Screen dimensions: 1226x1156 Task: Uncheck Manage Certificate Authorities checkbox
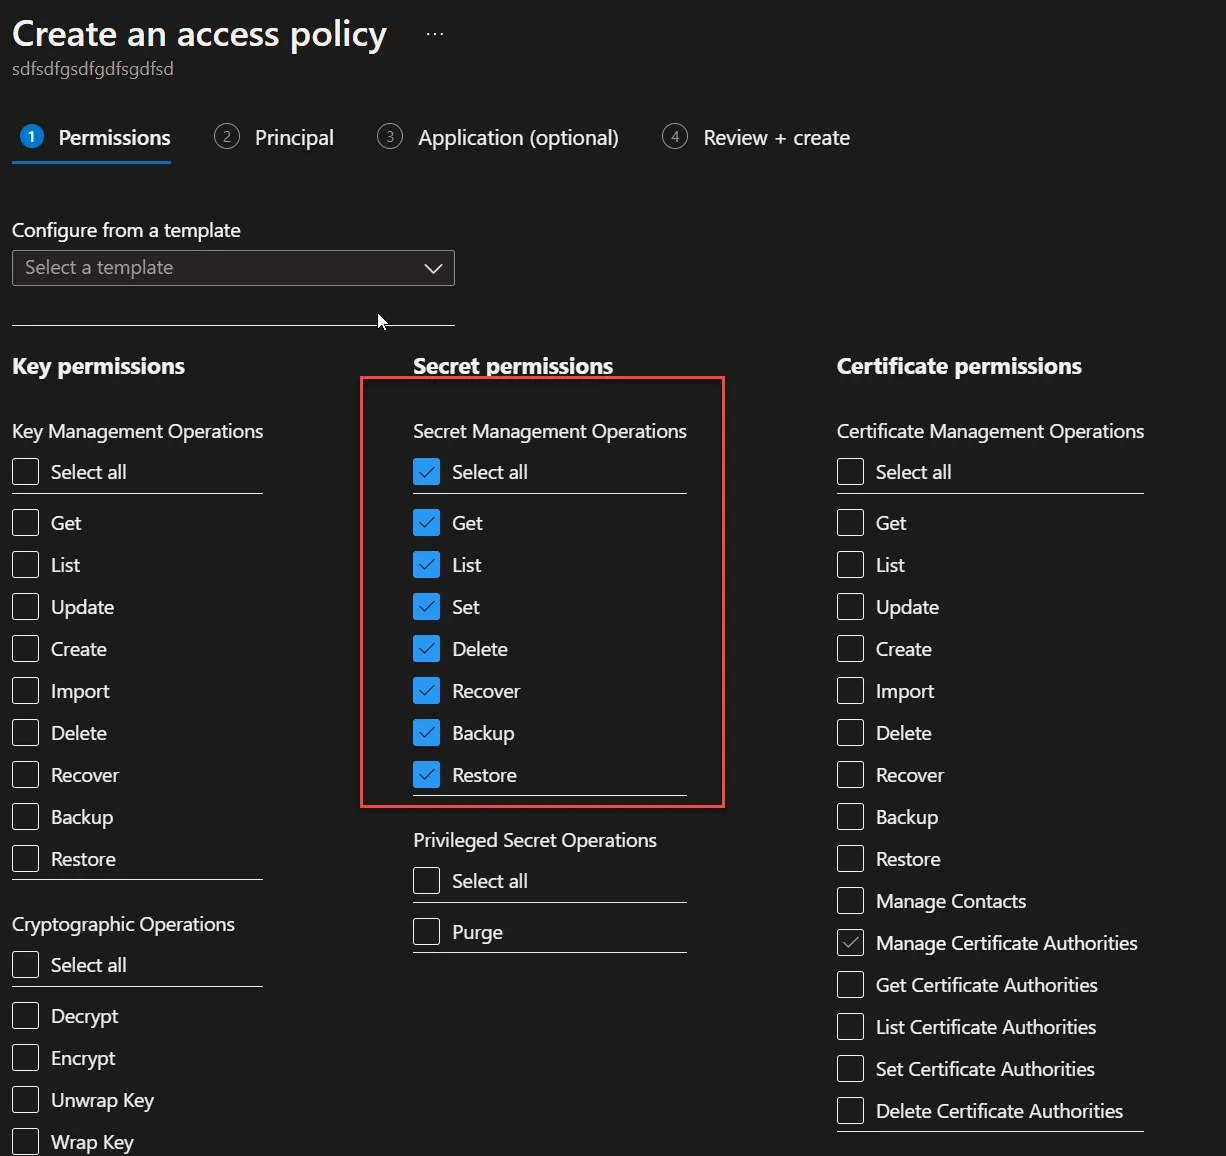pos(851,943)
